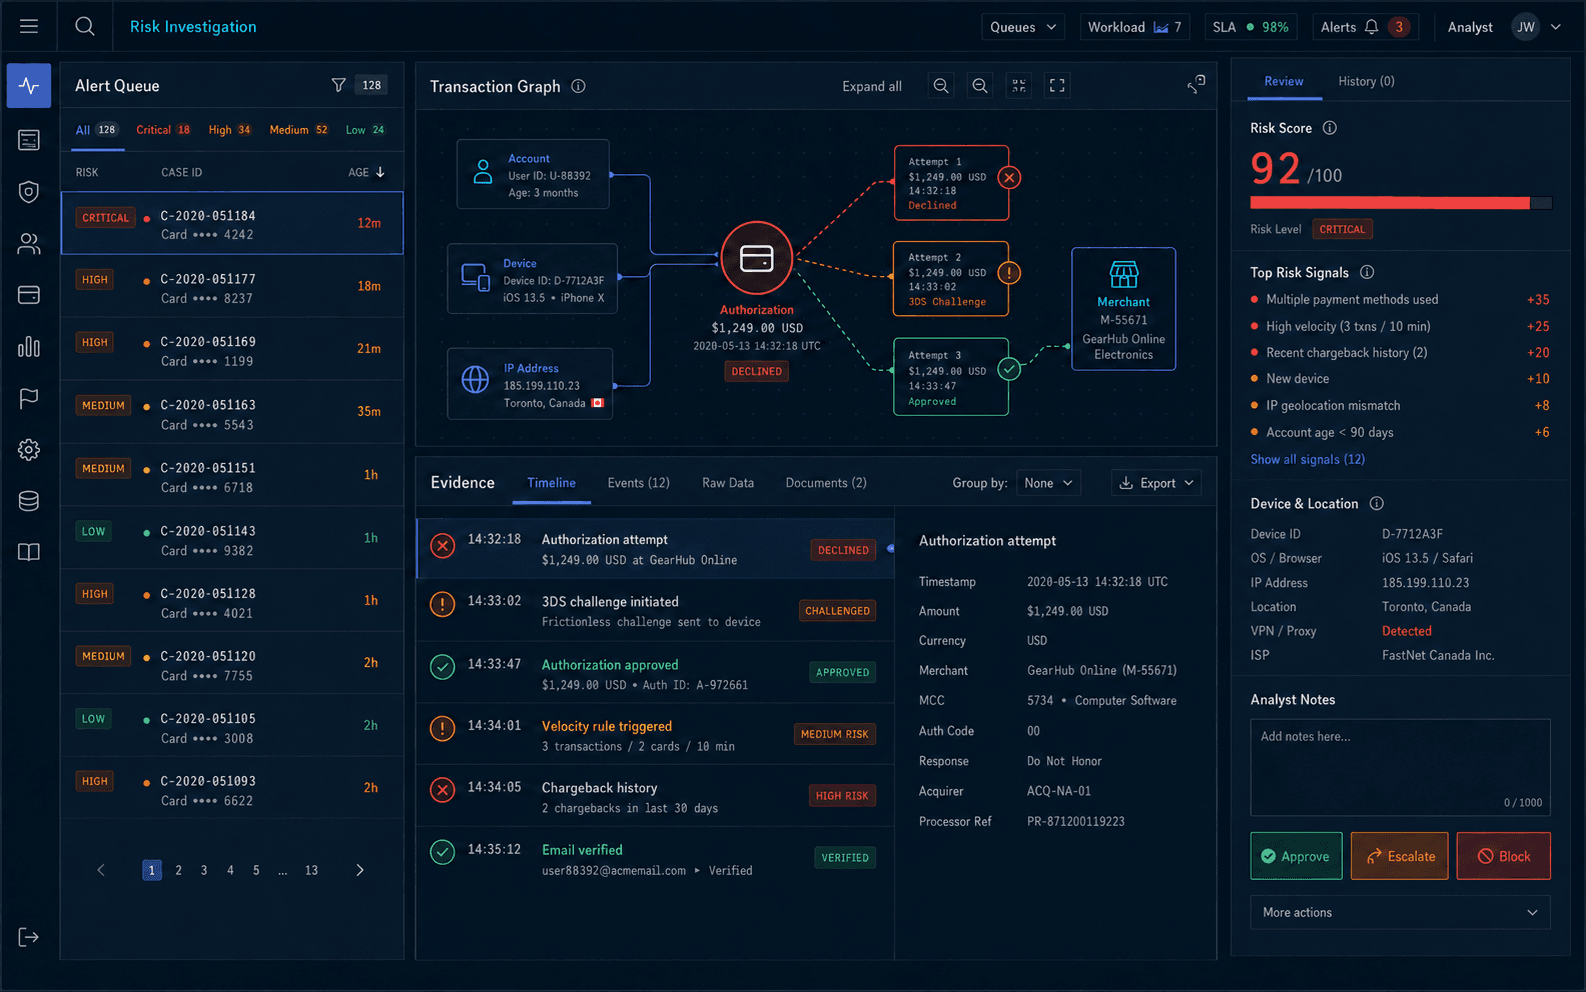This screenshot has width=1586, height=992.
Task: Open the bar chart sidebar icon
Action: click(29, 347)
